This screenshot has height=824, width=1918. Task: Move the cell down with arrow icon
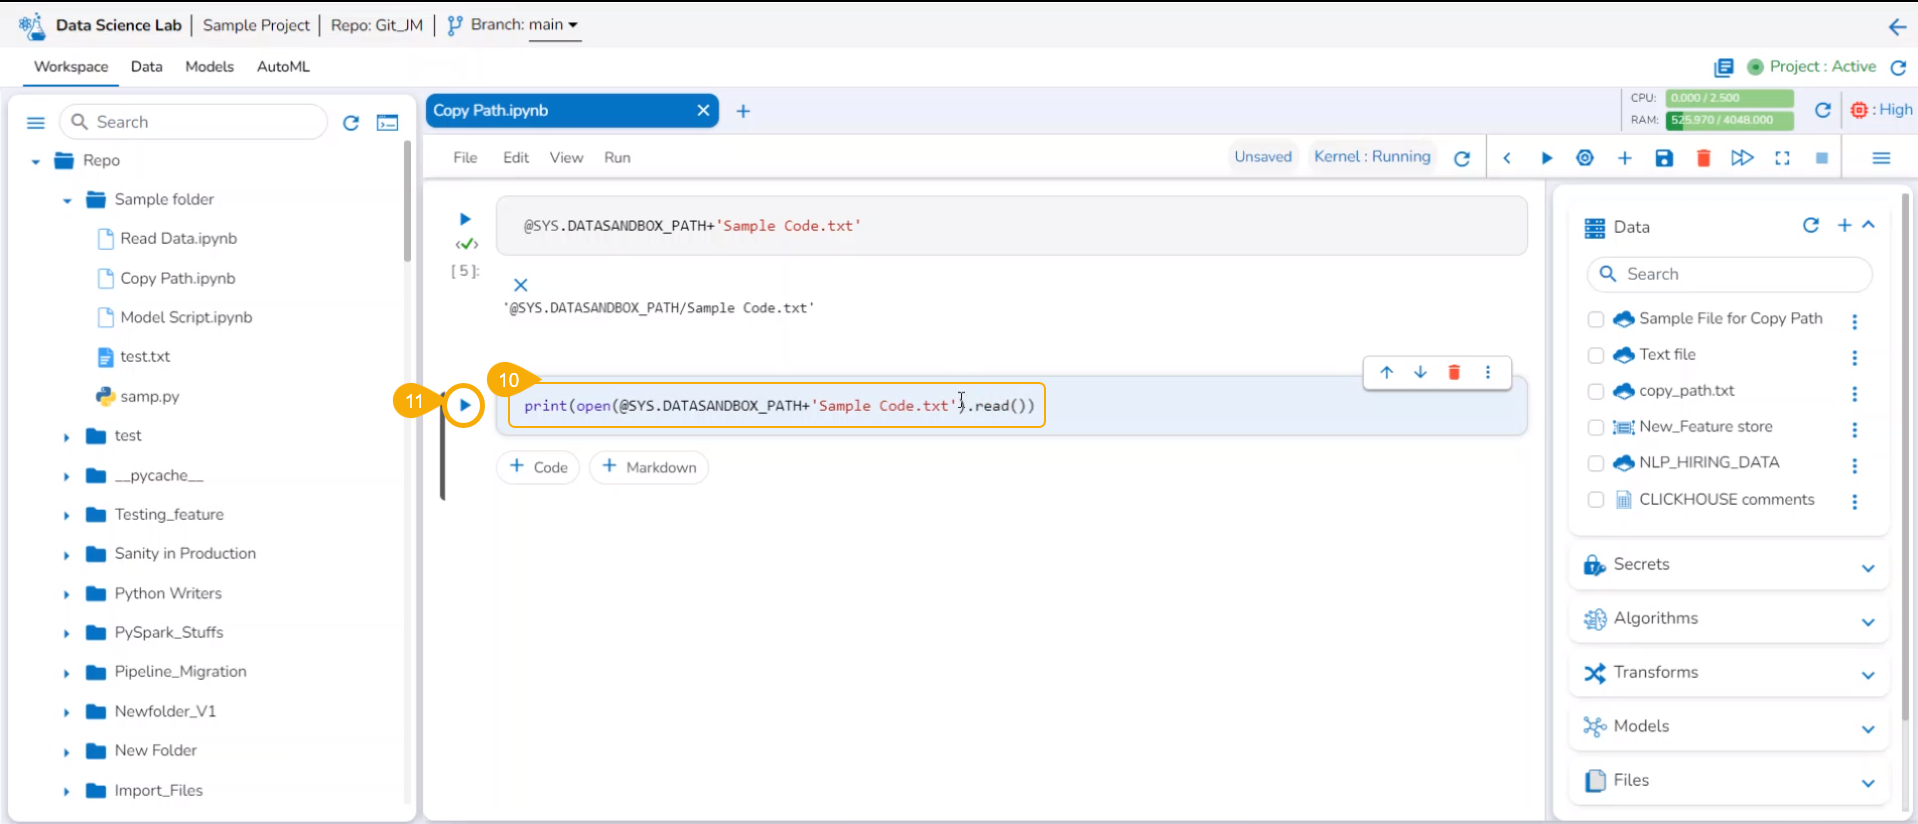point(1420,373)
